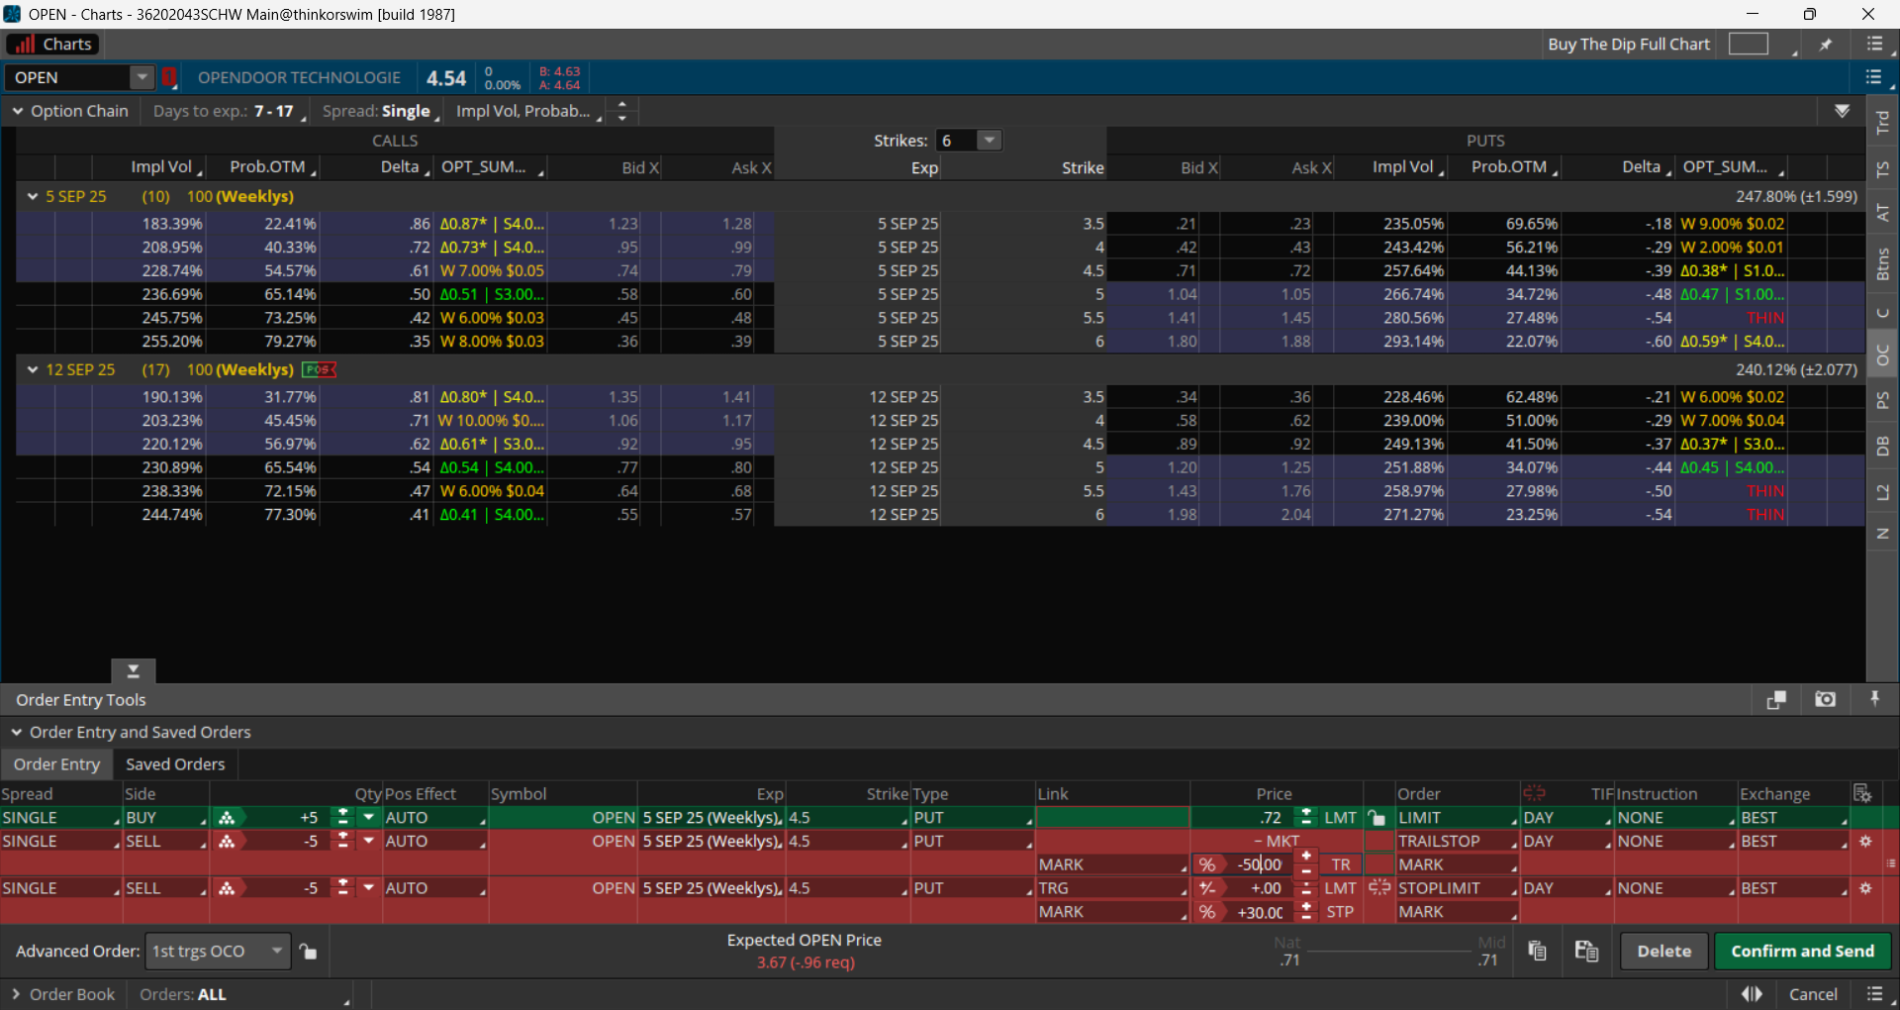1900x1010 pixels.
Task: Toggle the price lock on the LIMIT row
Action: [x=1377, y=817]
